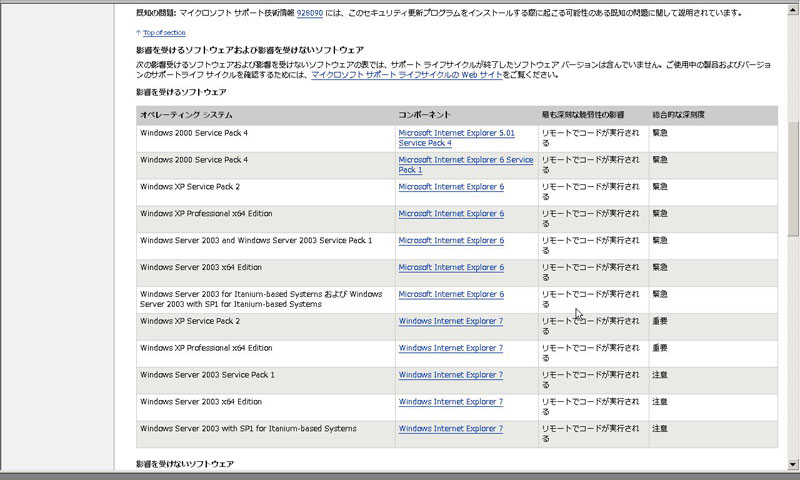Click the 影響を受けないソフトウェア heading at the bottom
800x480 pixels.
point(185,464)
